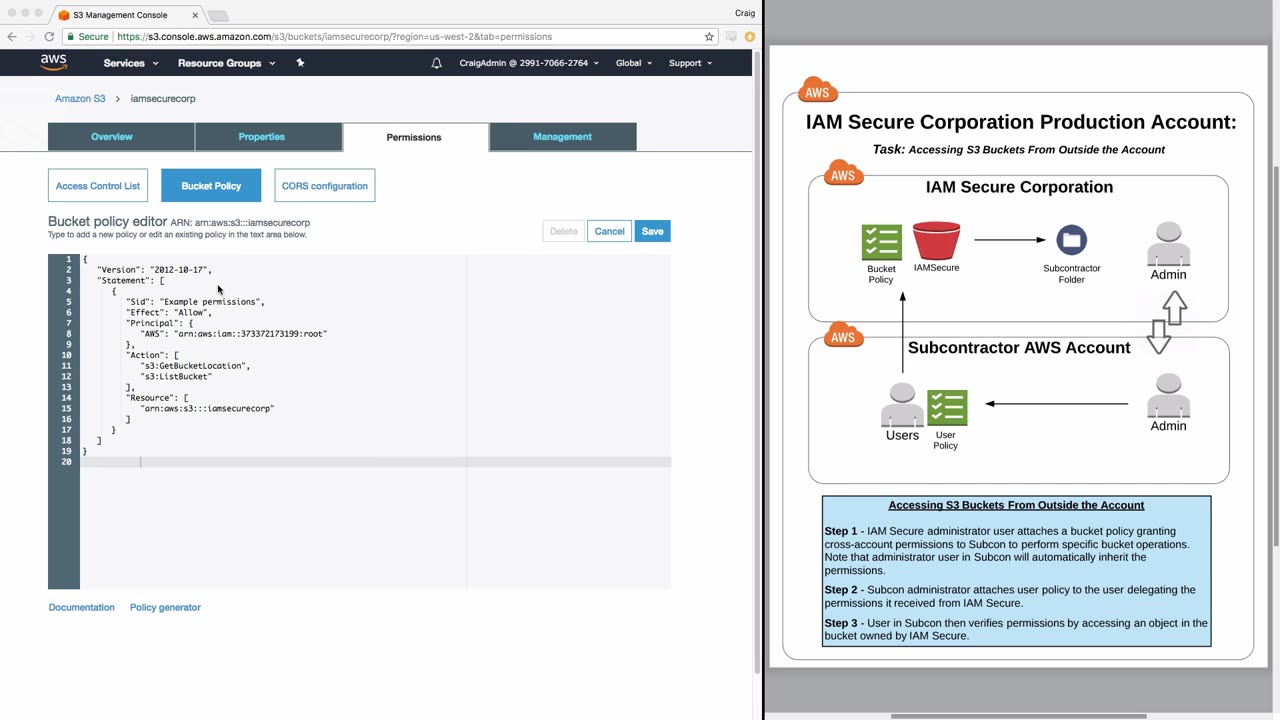
Task: Click the Users person icon in diagram
Action: point(902,405)
